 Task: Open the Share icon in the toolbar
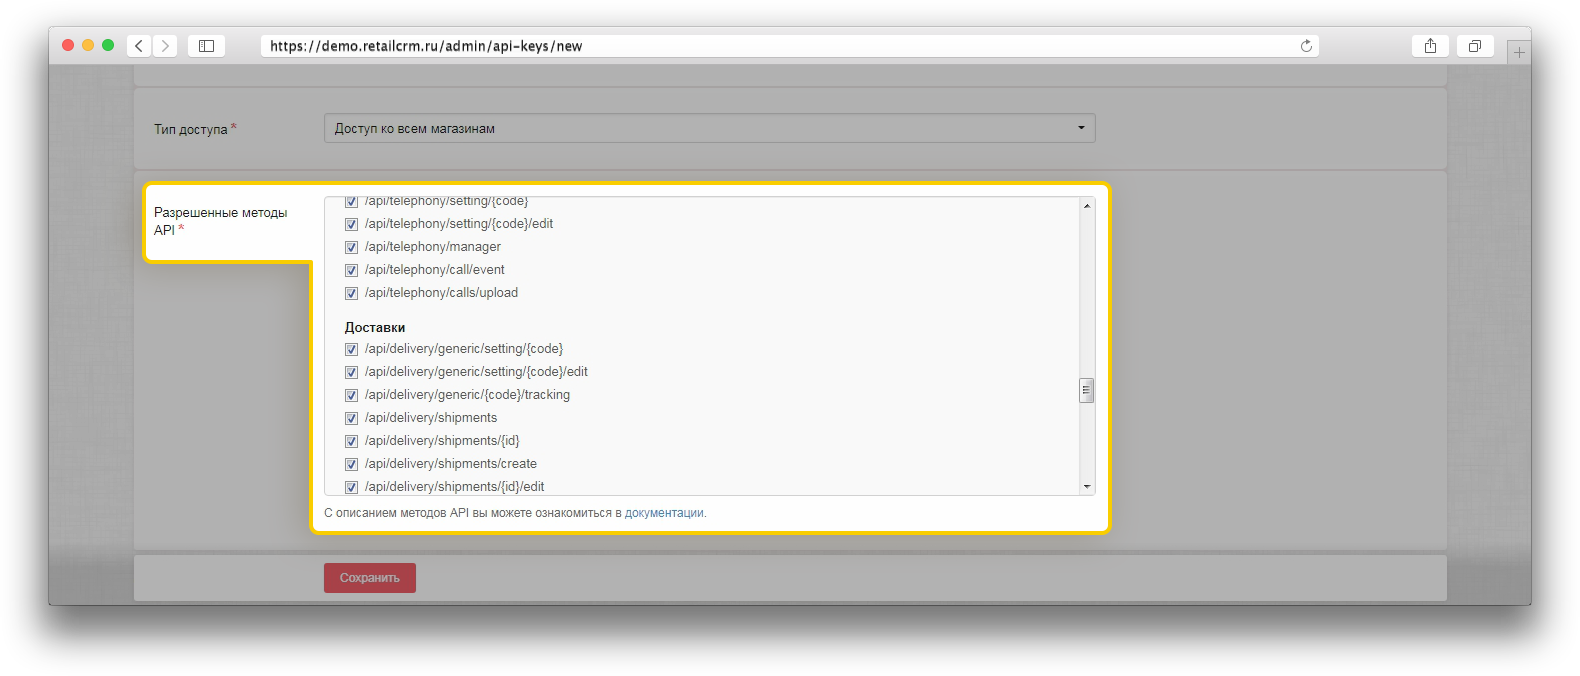[1430, 46]
